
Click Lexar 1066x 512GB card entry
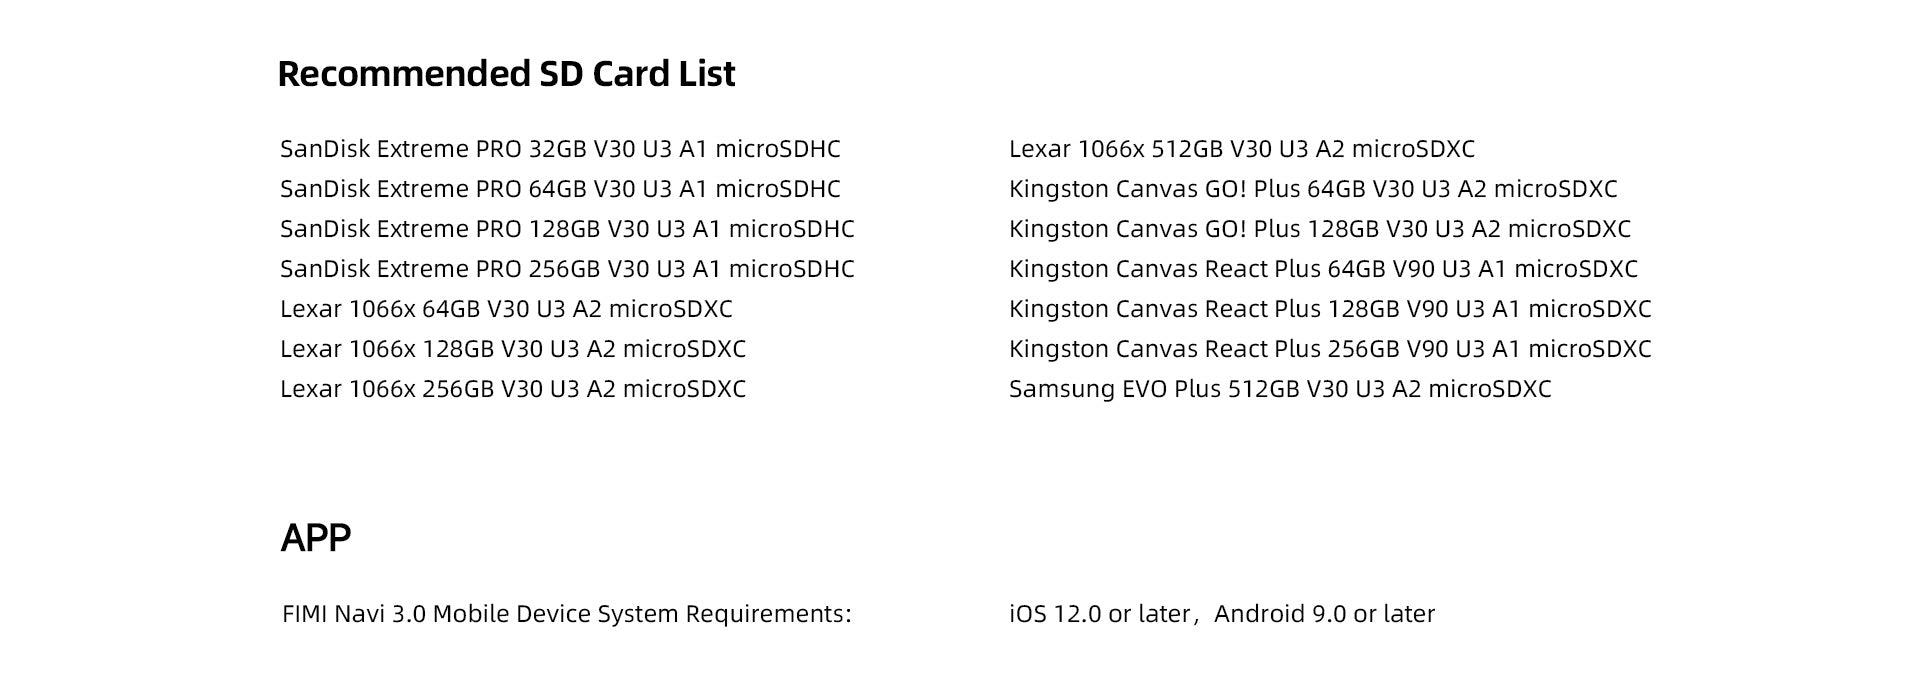coord(1241,149)
